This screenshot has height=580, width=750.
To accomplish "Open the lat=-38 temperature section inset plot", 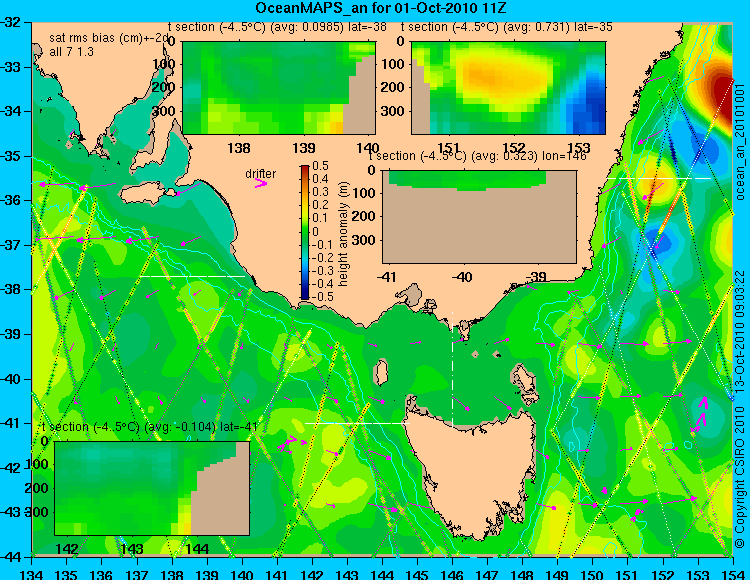I will coord(279,88).
